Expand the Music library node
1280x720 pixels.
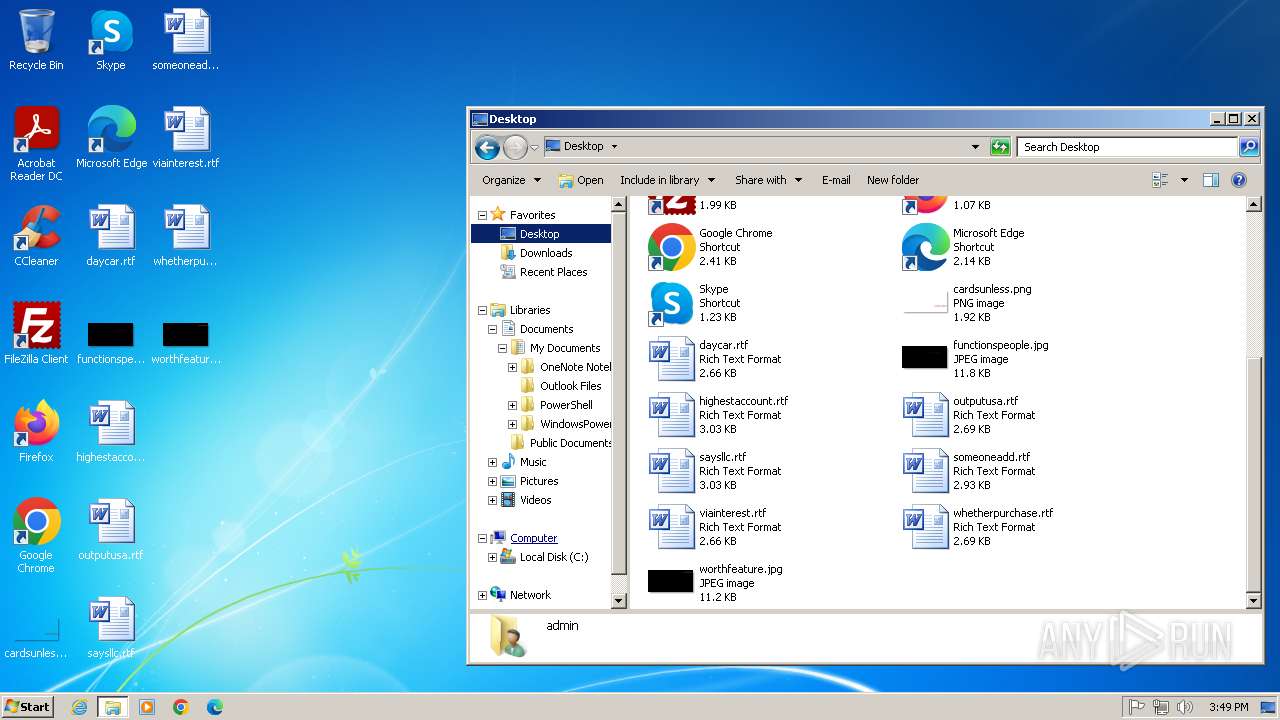coord(492,462)
